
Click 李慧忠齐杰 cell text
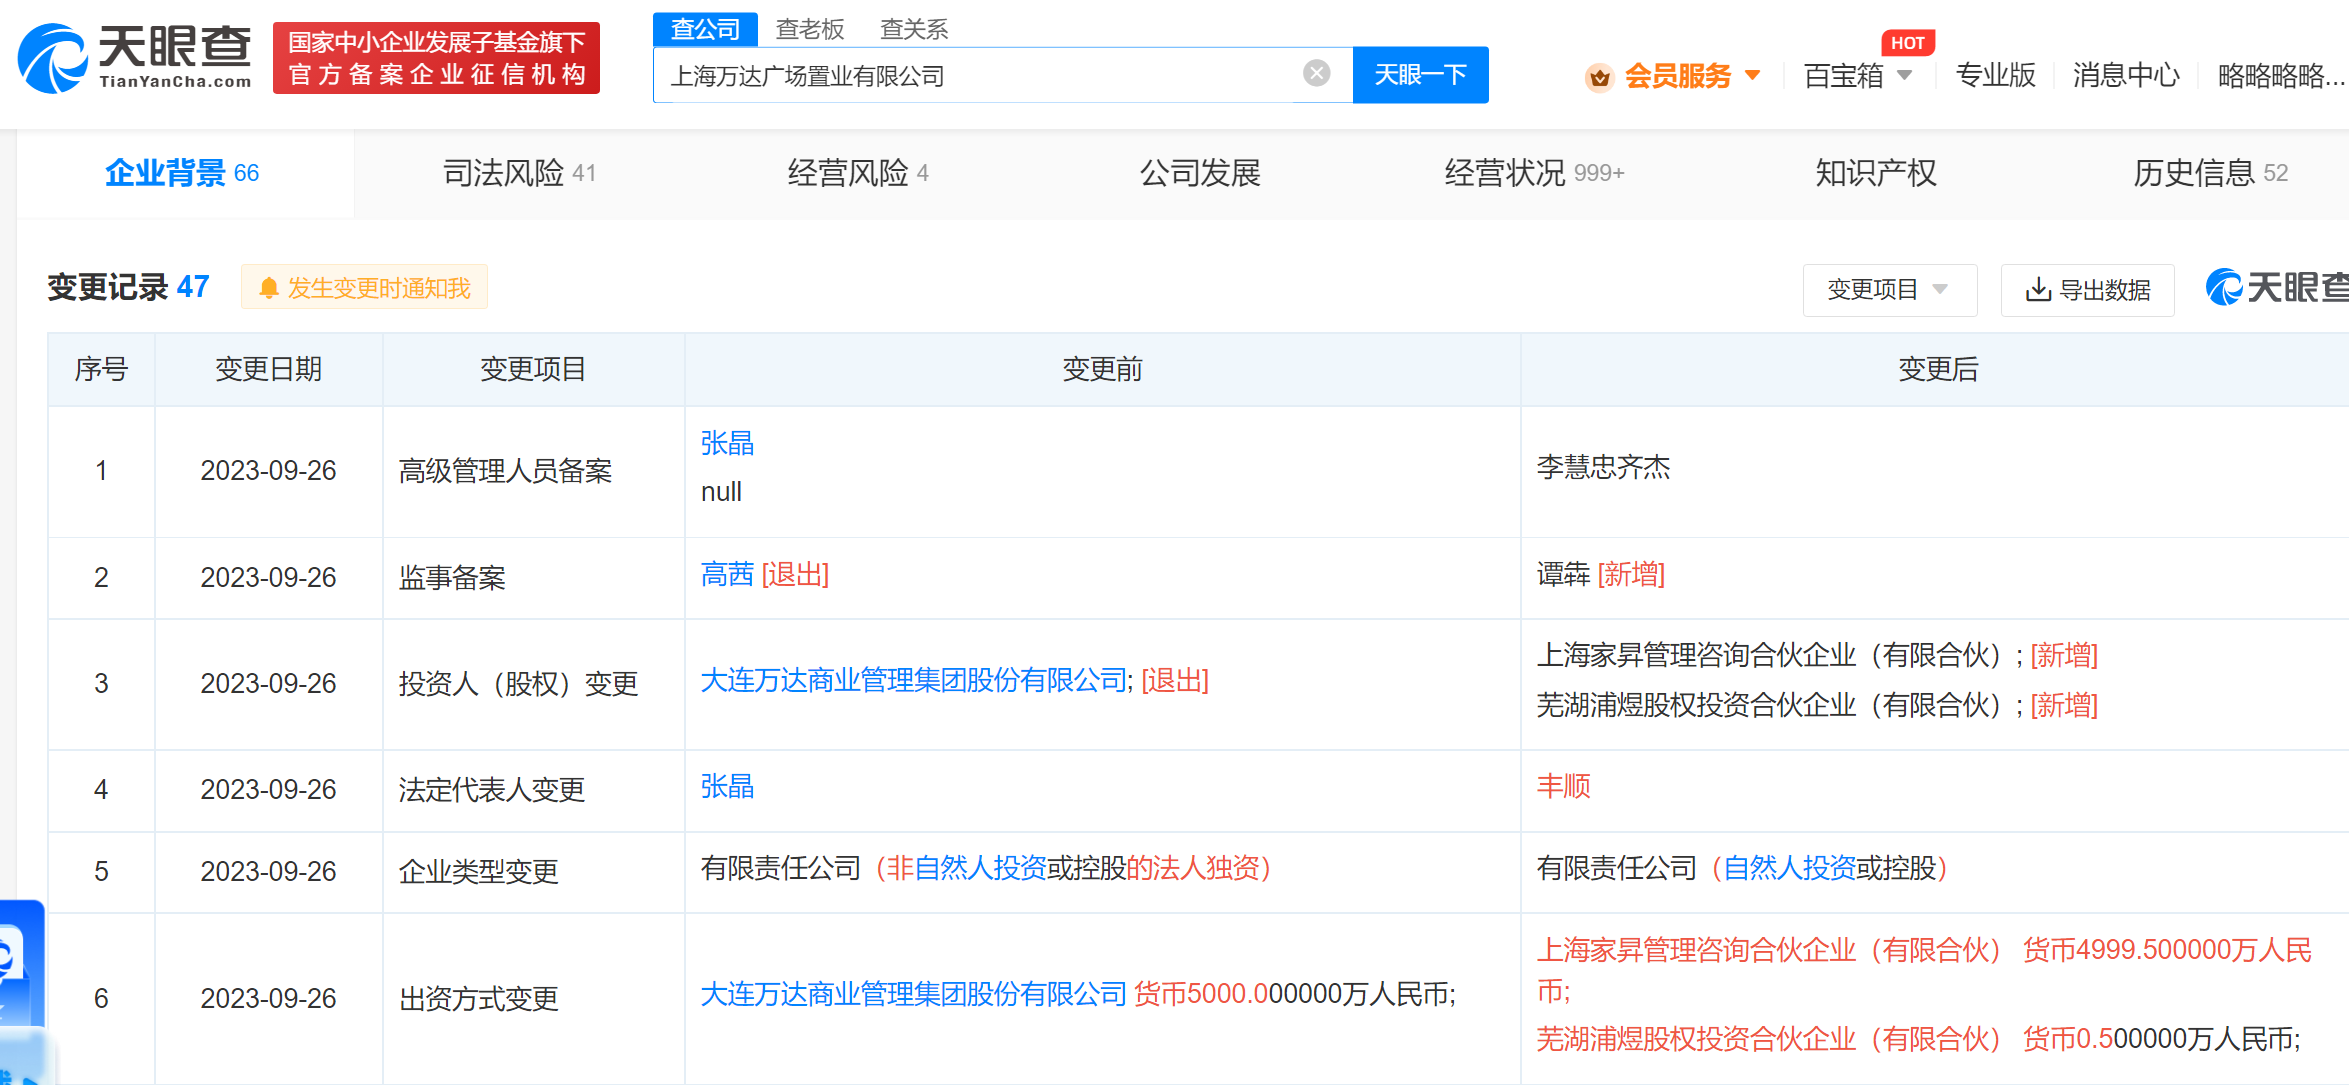[x=1603, y=467]
